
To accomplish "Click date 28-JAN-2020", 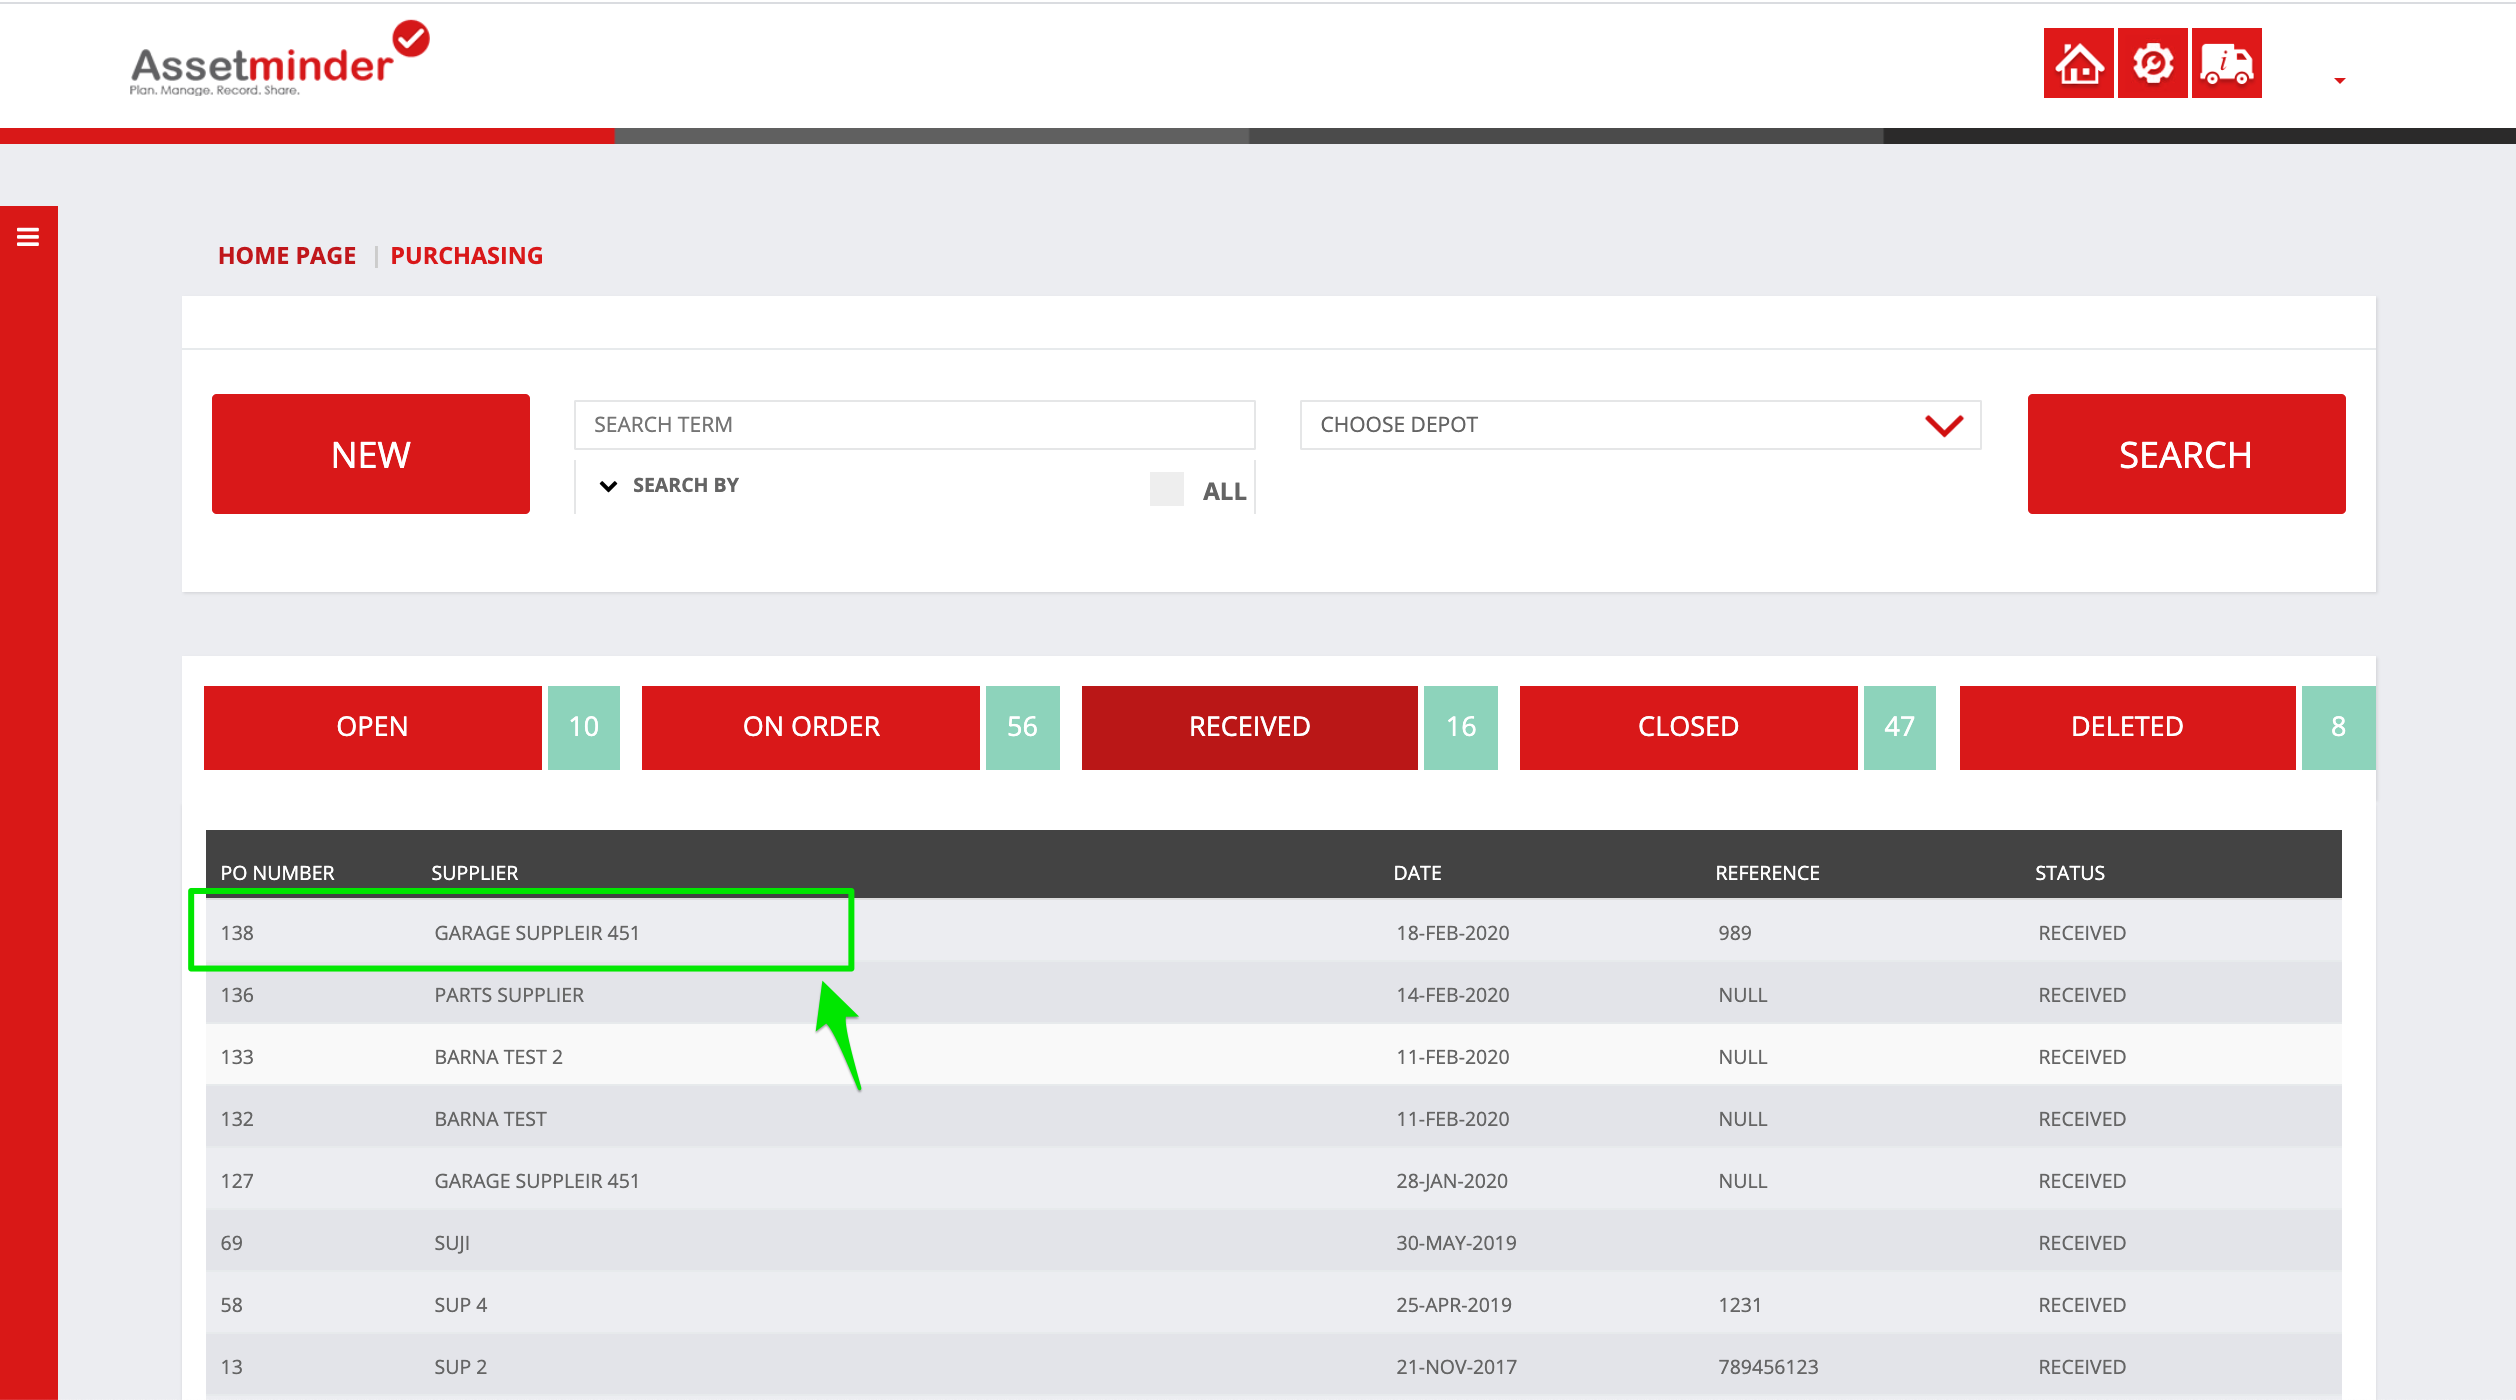I will (1452, 1181).
